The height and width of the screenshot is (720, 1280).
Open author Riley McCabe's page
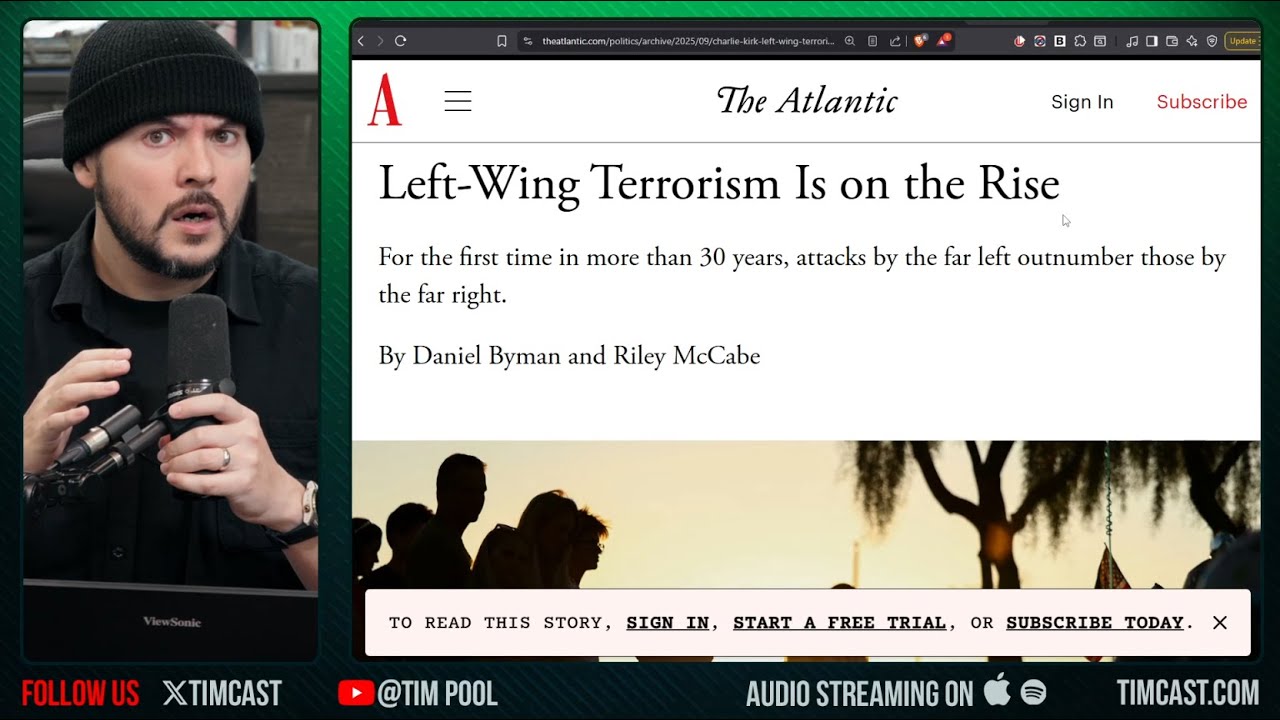[687, 356]
